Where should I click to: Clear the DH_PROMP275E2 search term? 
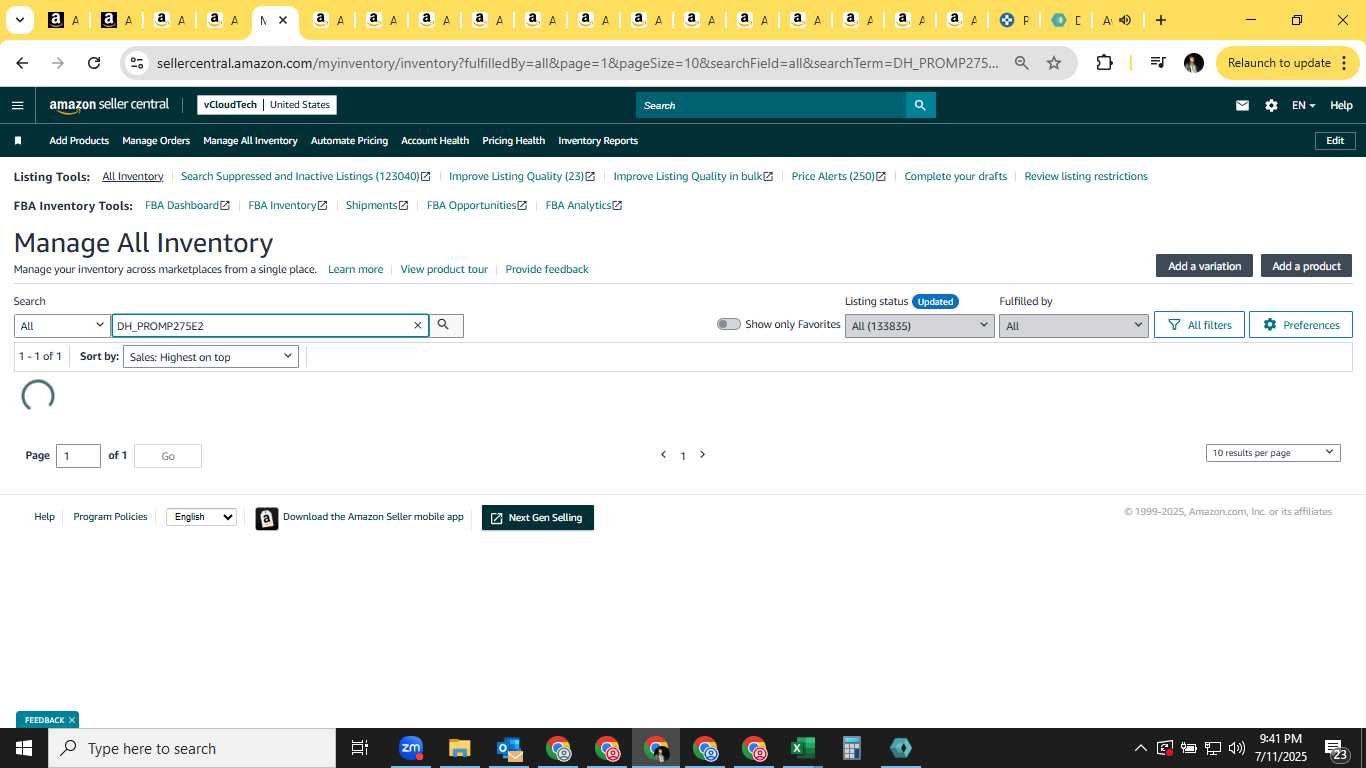click(x=418, y=325)
